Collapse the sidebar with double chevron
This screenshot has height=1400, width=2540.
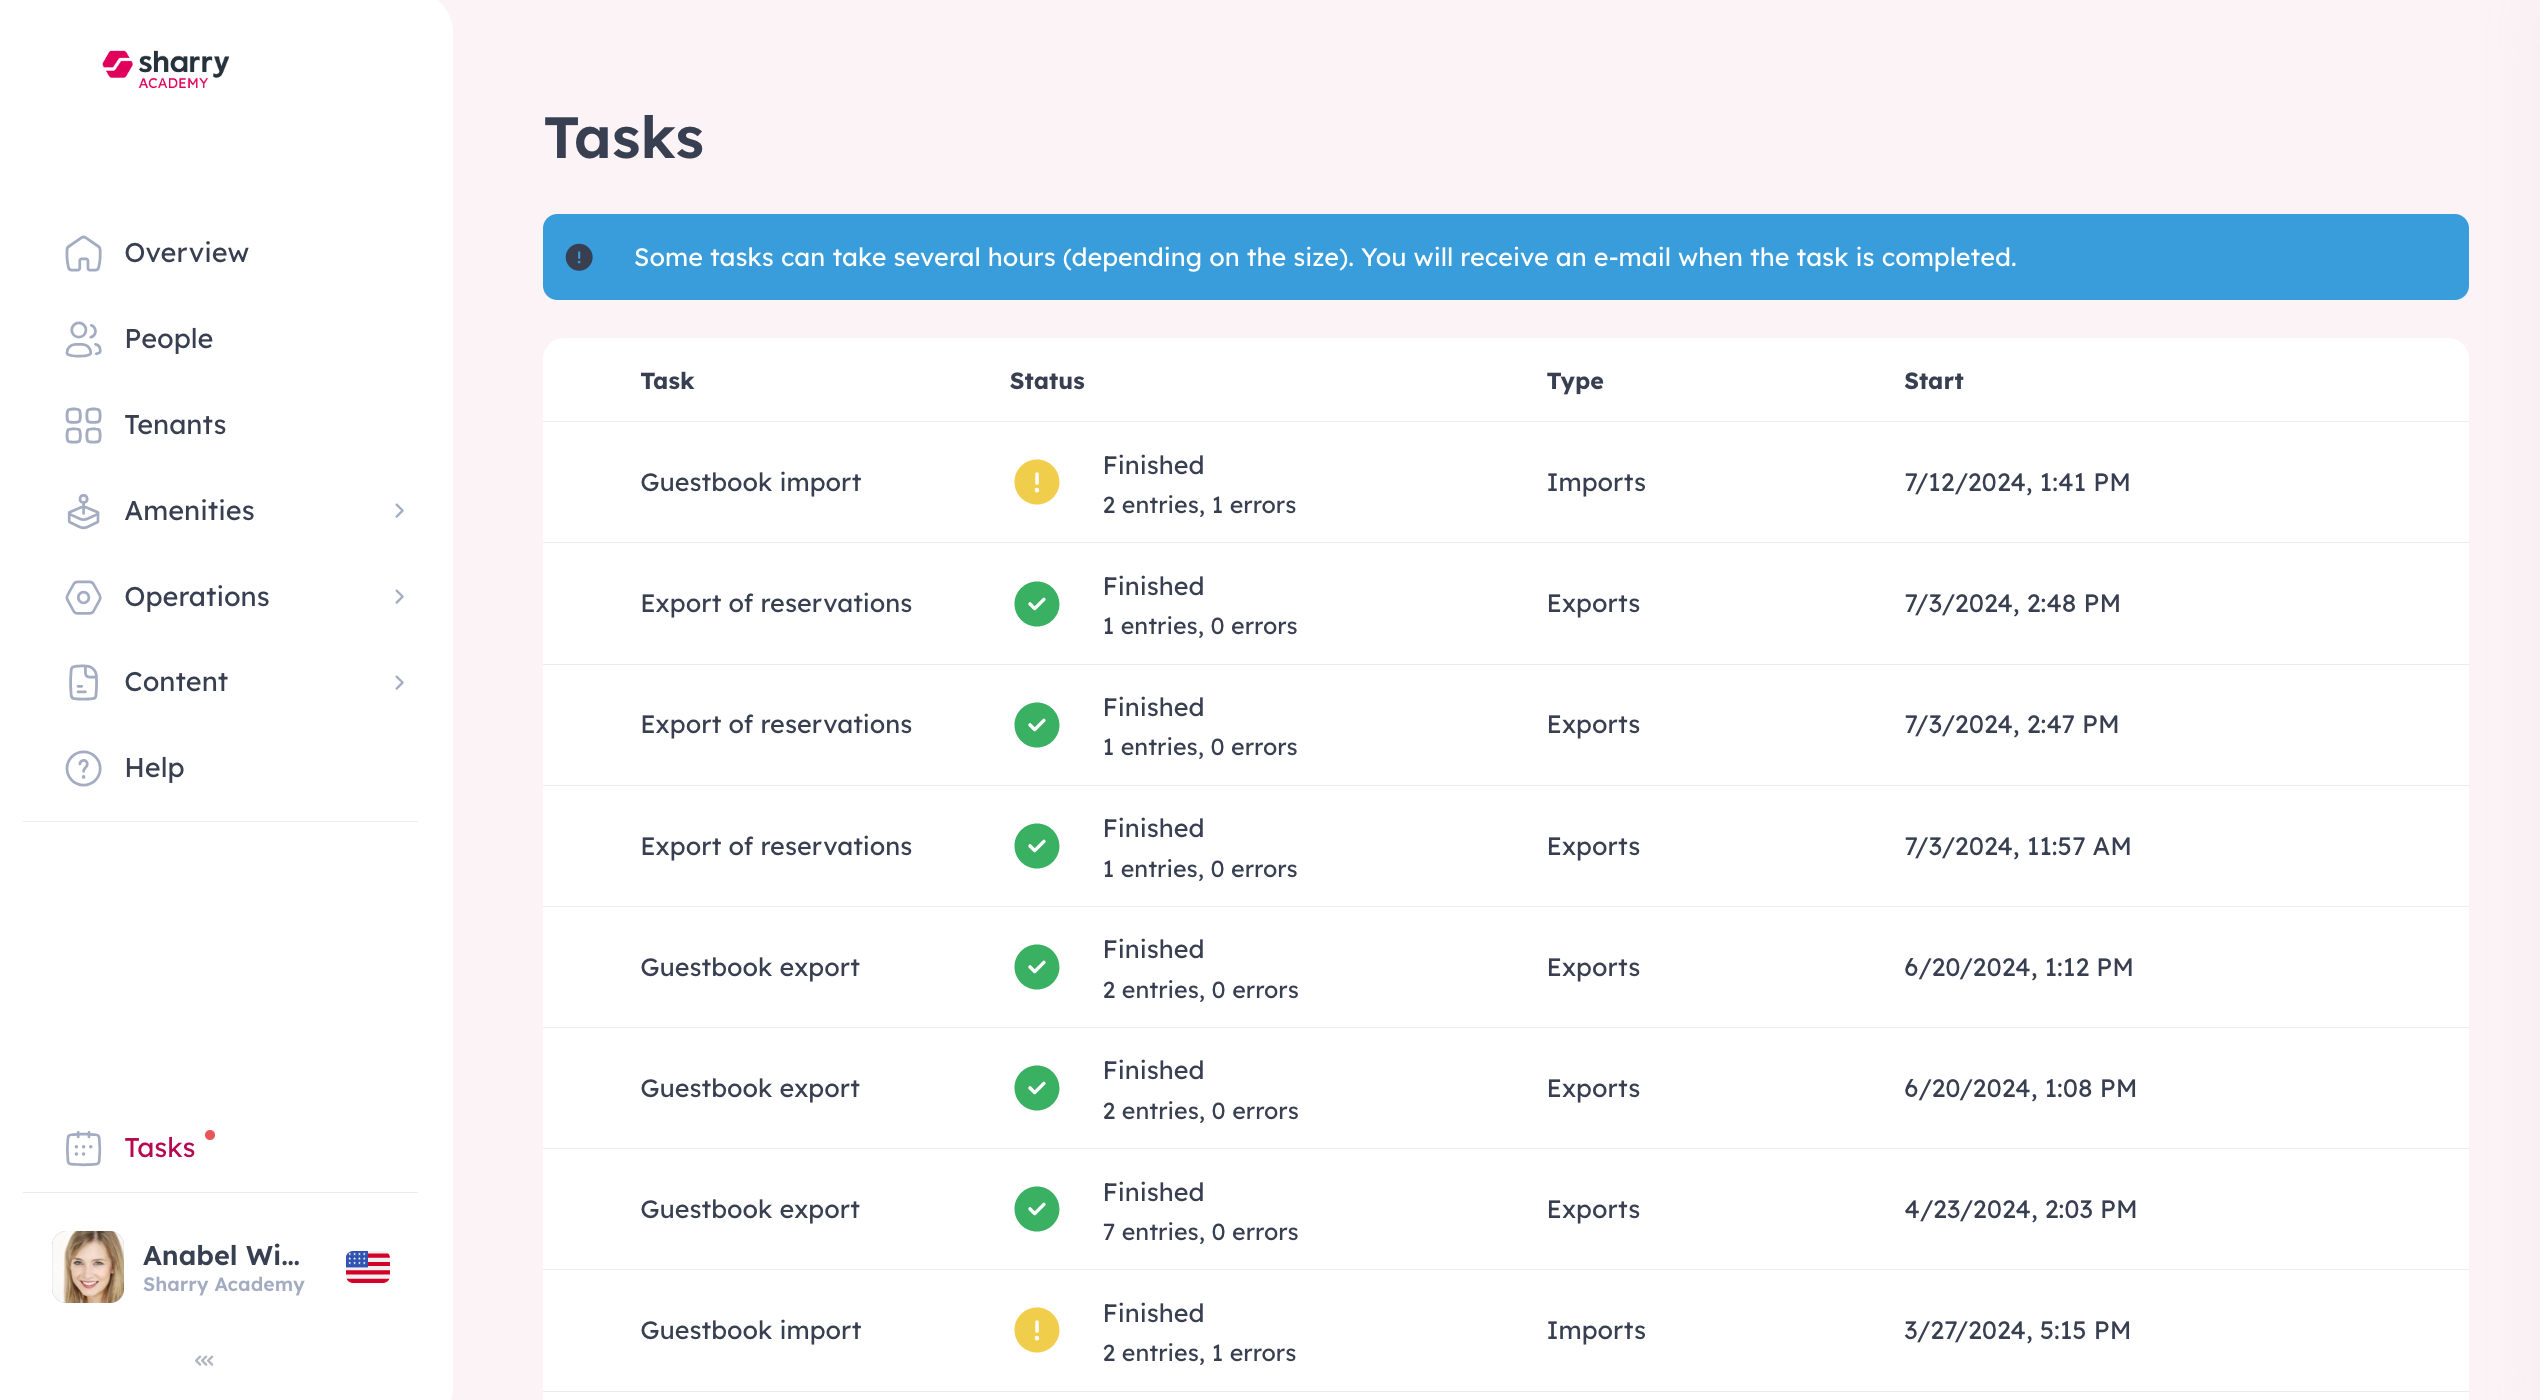204,1360
